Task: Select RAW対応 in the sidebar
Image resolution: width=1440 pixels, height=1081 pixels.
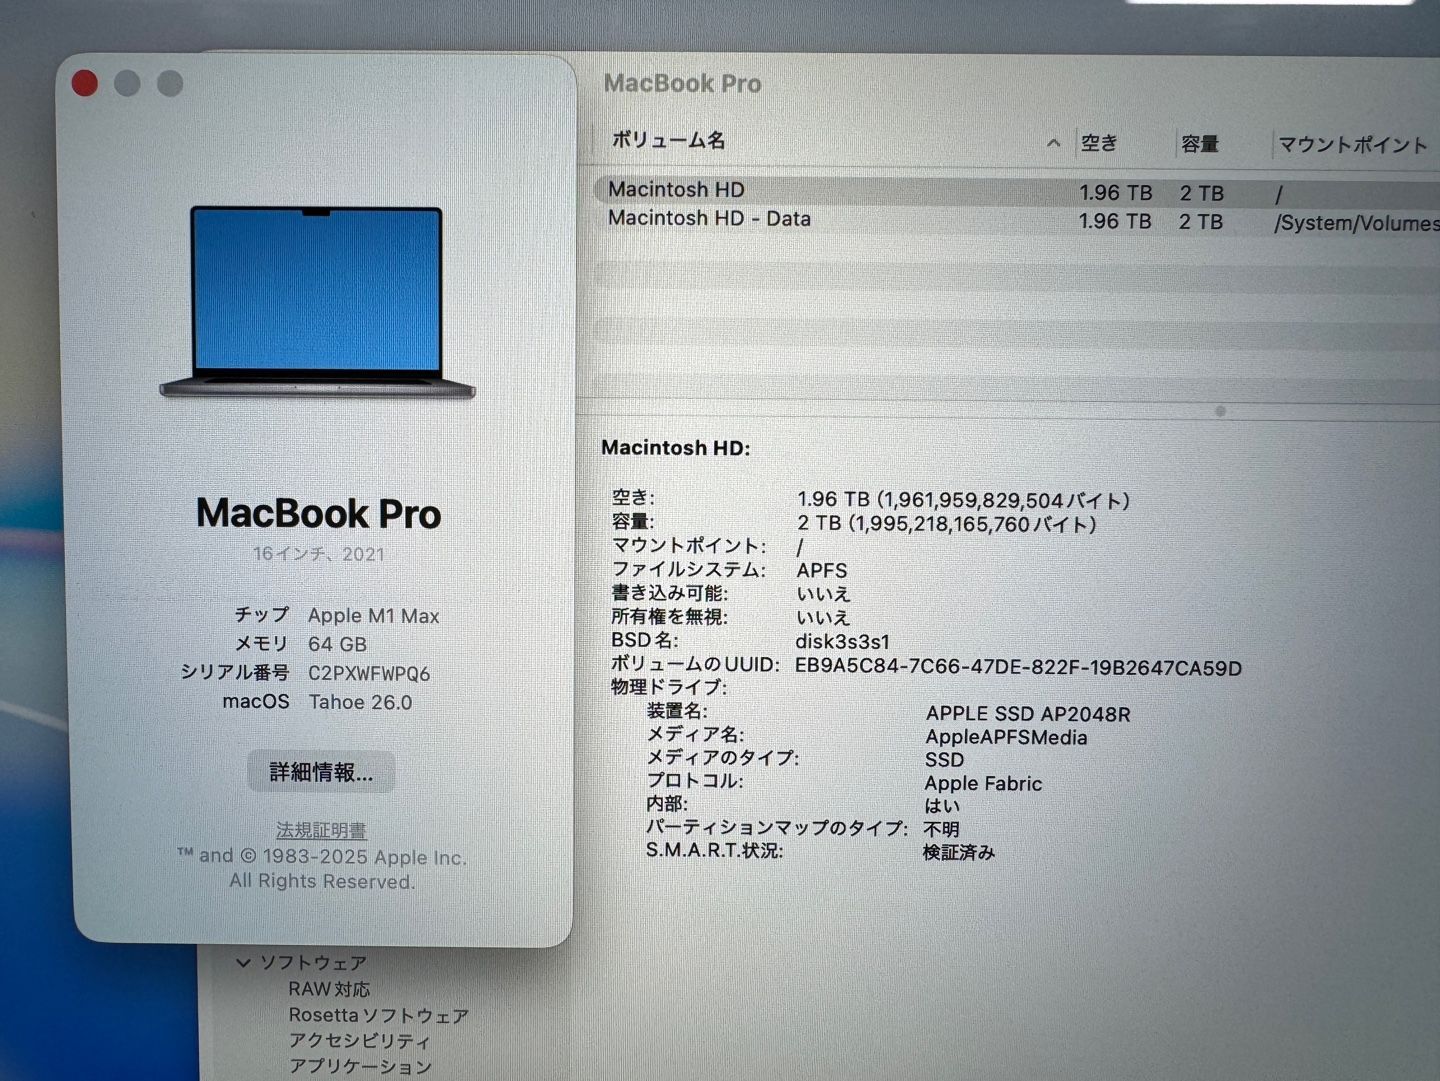Action: 330,988
